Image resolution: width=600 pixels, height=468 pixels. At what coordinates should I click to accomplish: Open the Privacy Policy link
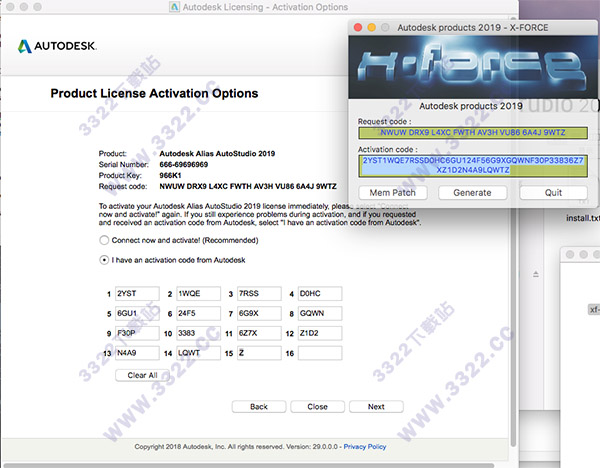[365, 447]
